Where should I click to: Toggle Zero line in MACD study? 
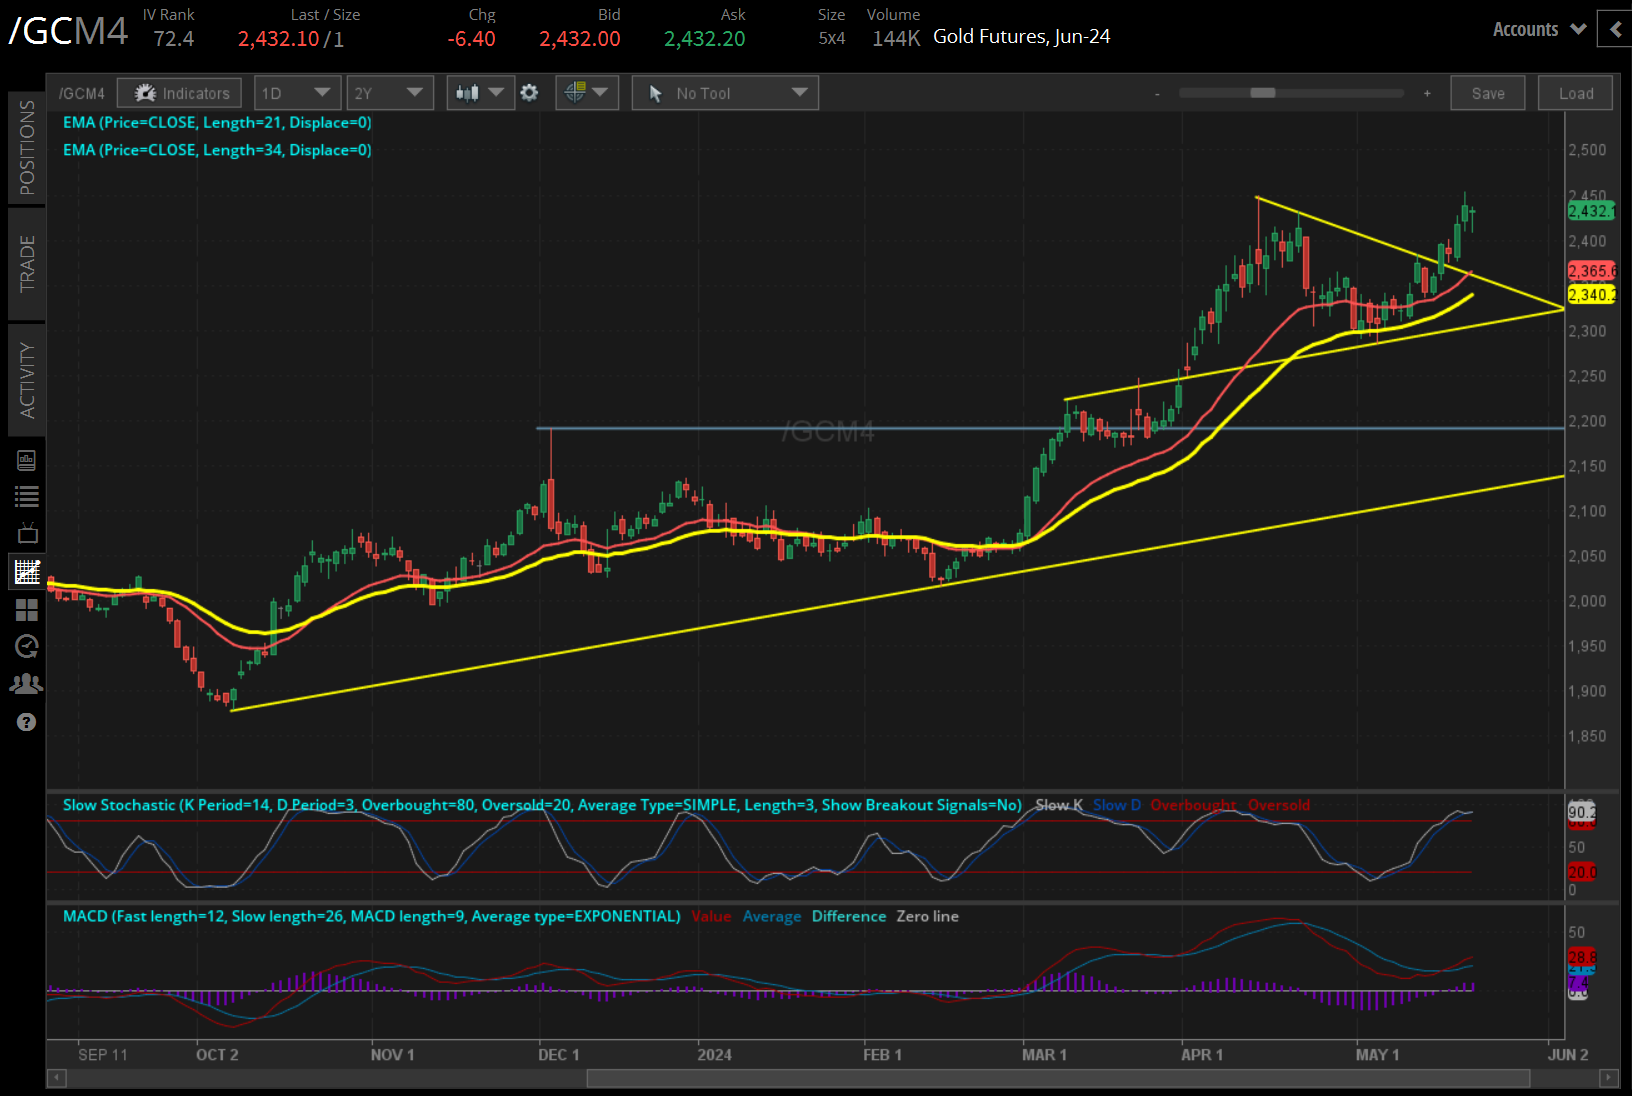[x=927, y=916]
